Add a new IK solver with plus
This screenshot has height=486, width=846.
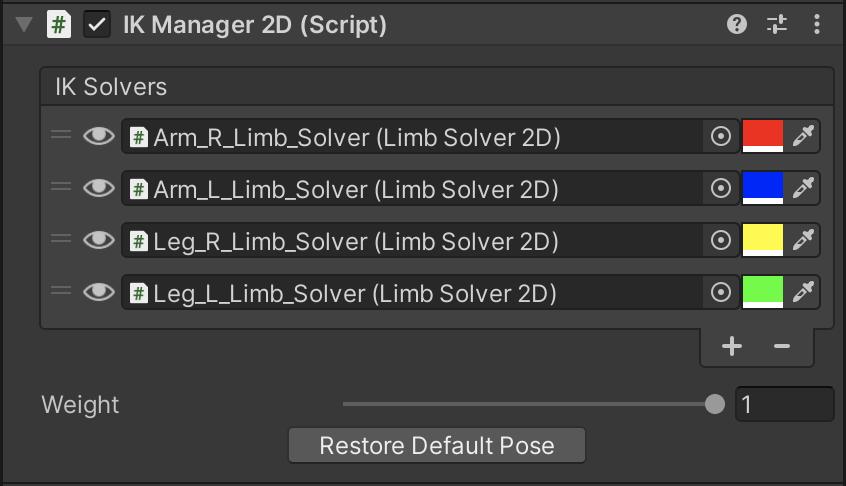tap(732, 347)
